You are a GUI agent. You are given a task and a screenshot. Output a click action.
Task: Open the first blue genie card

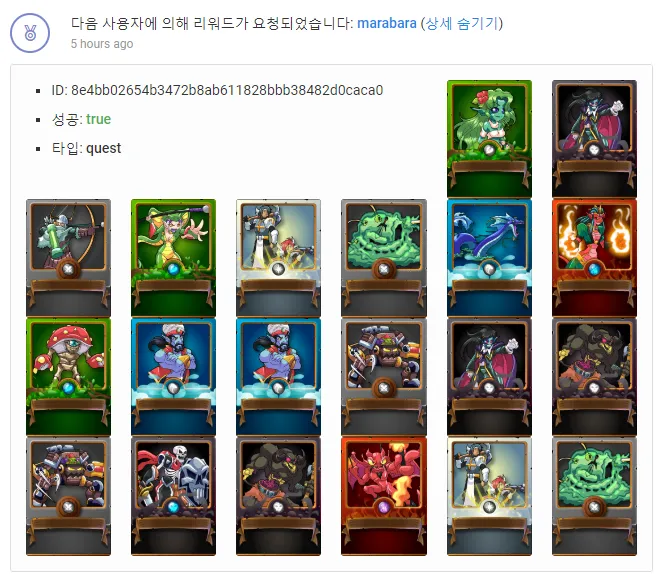click(x=173, y=377)
